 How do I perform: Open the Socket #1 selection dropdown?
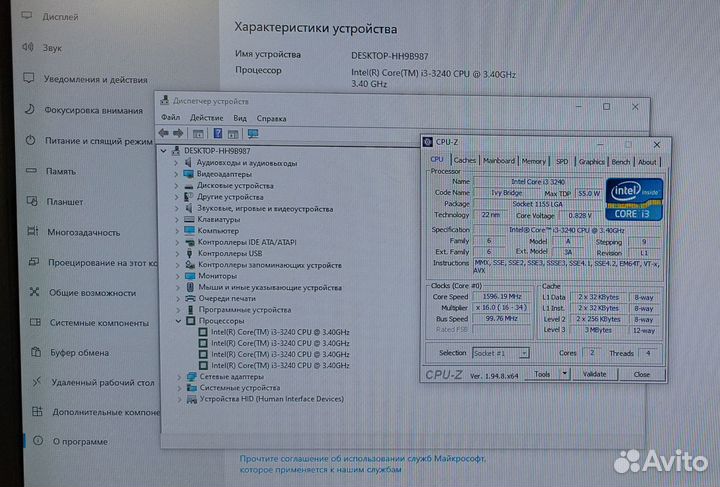524,353
